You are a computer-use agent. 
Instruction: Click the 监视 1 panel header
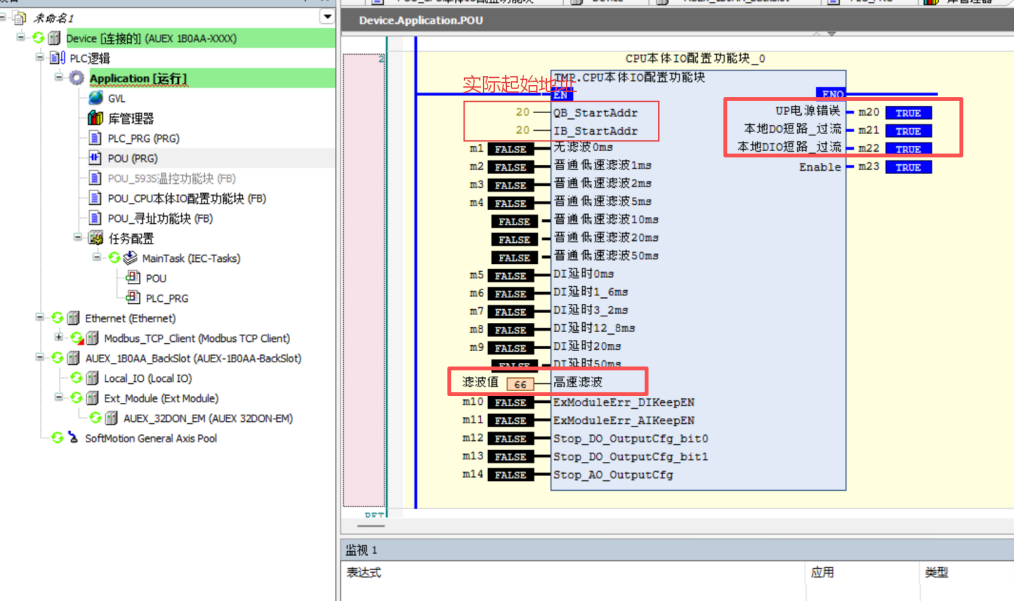coord(677,550)
